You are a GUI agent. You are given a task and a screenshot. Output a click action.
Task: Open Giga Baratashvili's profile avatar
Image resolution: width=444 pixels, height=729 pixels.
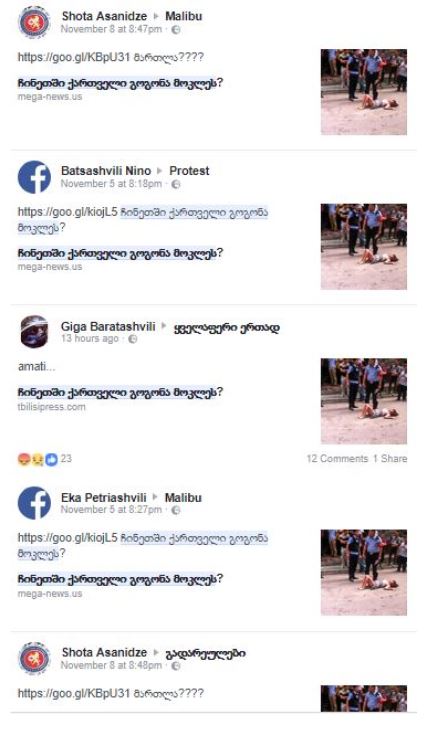[x=34, y=331]
